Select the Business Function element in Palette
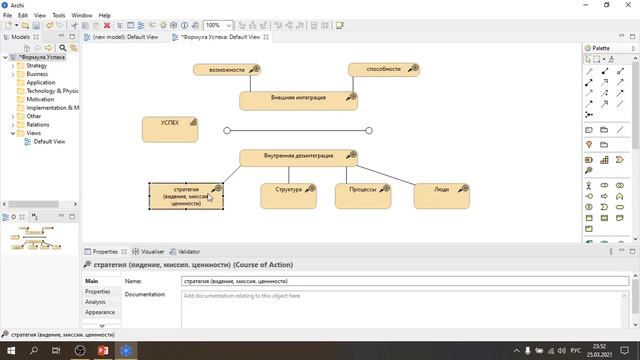This screenshot has width=640, height=360. coord(620,196)
